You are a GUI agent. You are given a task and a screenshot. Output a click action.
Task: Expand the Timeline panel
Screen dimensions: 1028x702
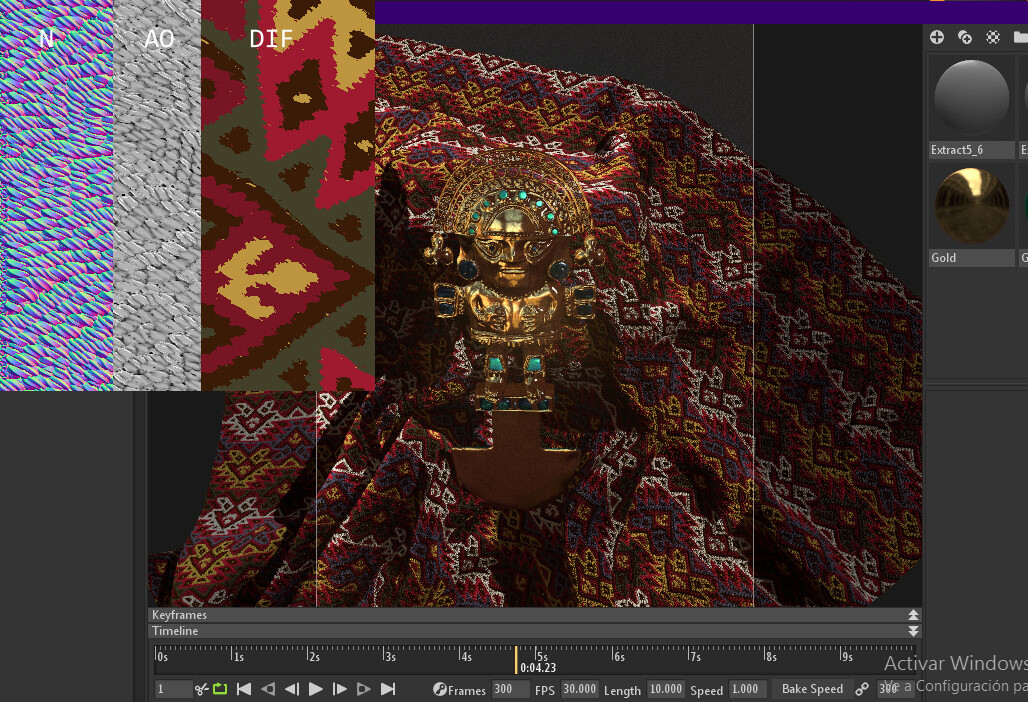(x=913, y=631)
